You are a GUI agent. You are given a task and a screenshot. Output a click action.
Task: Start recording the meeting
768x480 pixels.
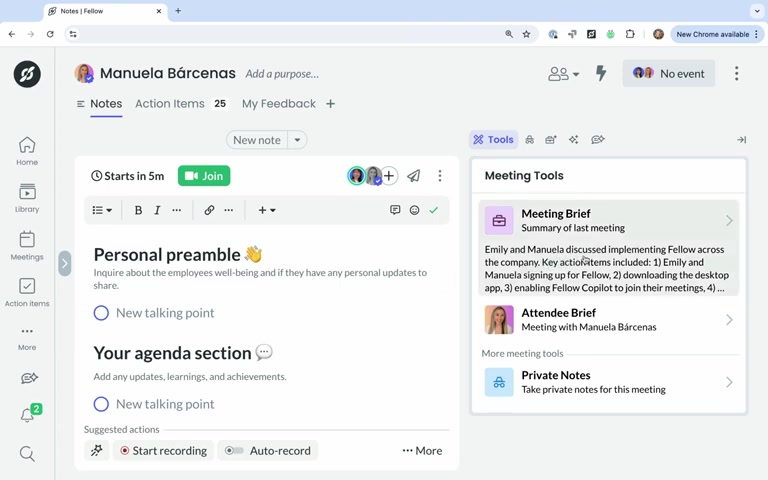pos(164,451)
